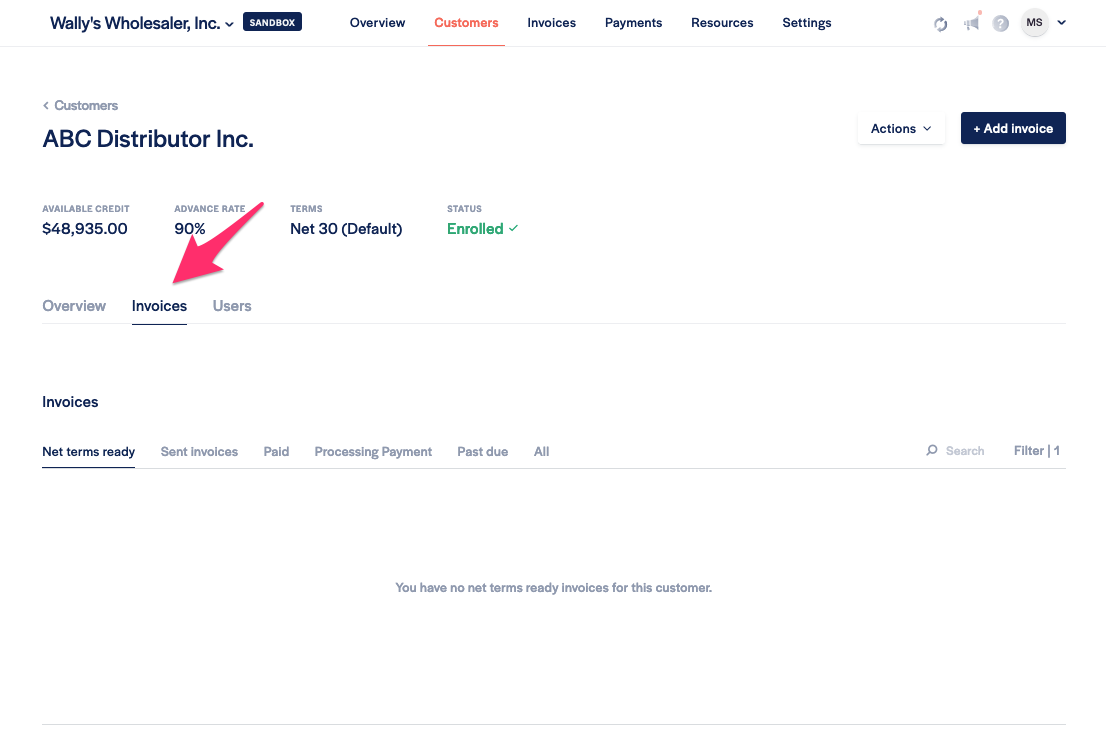
Task: Show the Sent invoices tab
Action: 199,452
